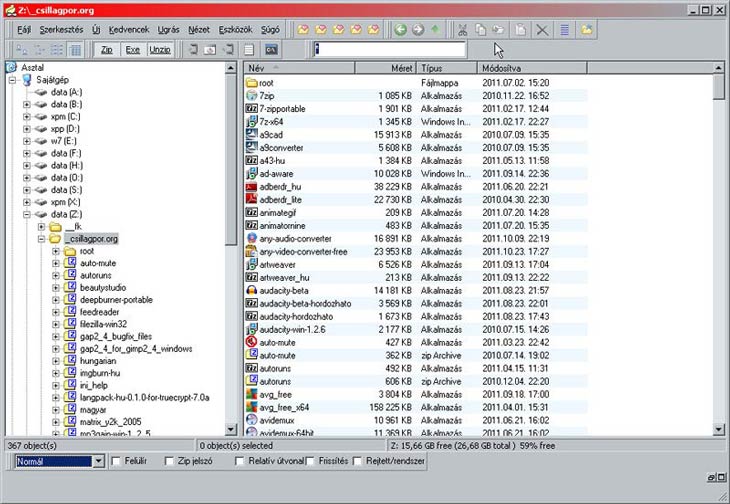Click the Unzip button

pos(160,49)
